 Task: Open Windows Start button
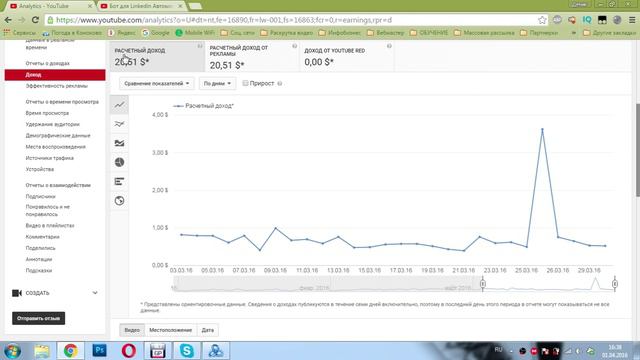(12, 351)
